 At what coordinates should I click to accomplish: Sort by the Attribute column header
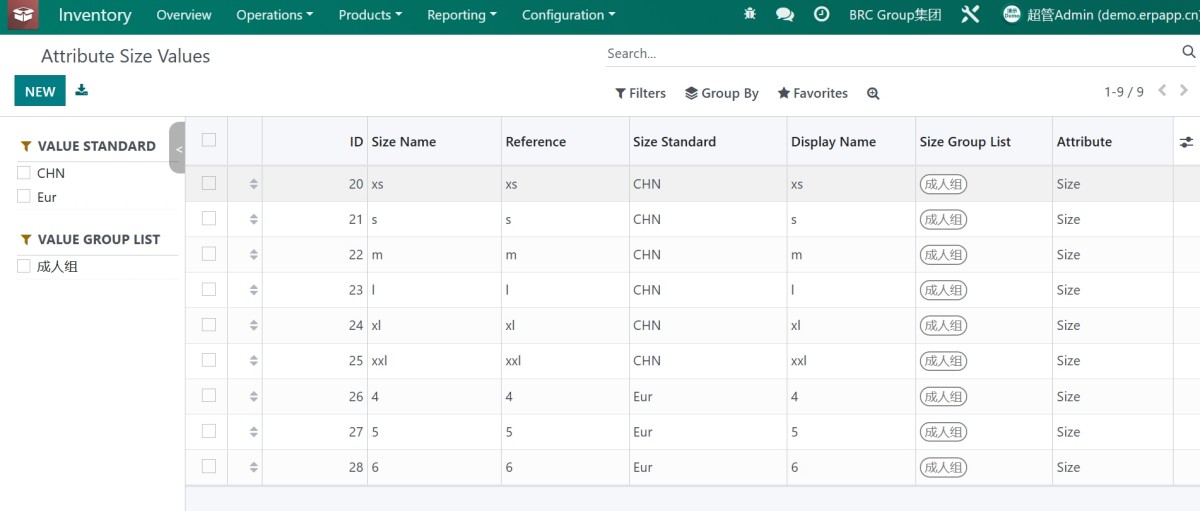click(1112, 142)
